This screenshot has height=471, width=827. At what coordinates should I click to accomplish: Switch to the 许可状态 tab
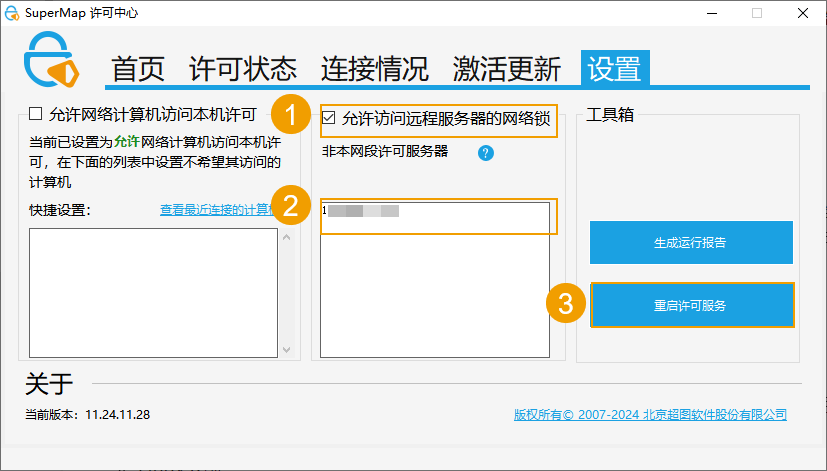tap(243, 69)
